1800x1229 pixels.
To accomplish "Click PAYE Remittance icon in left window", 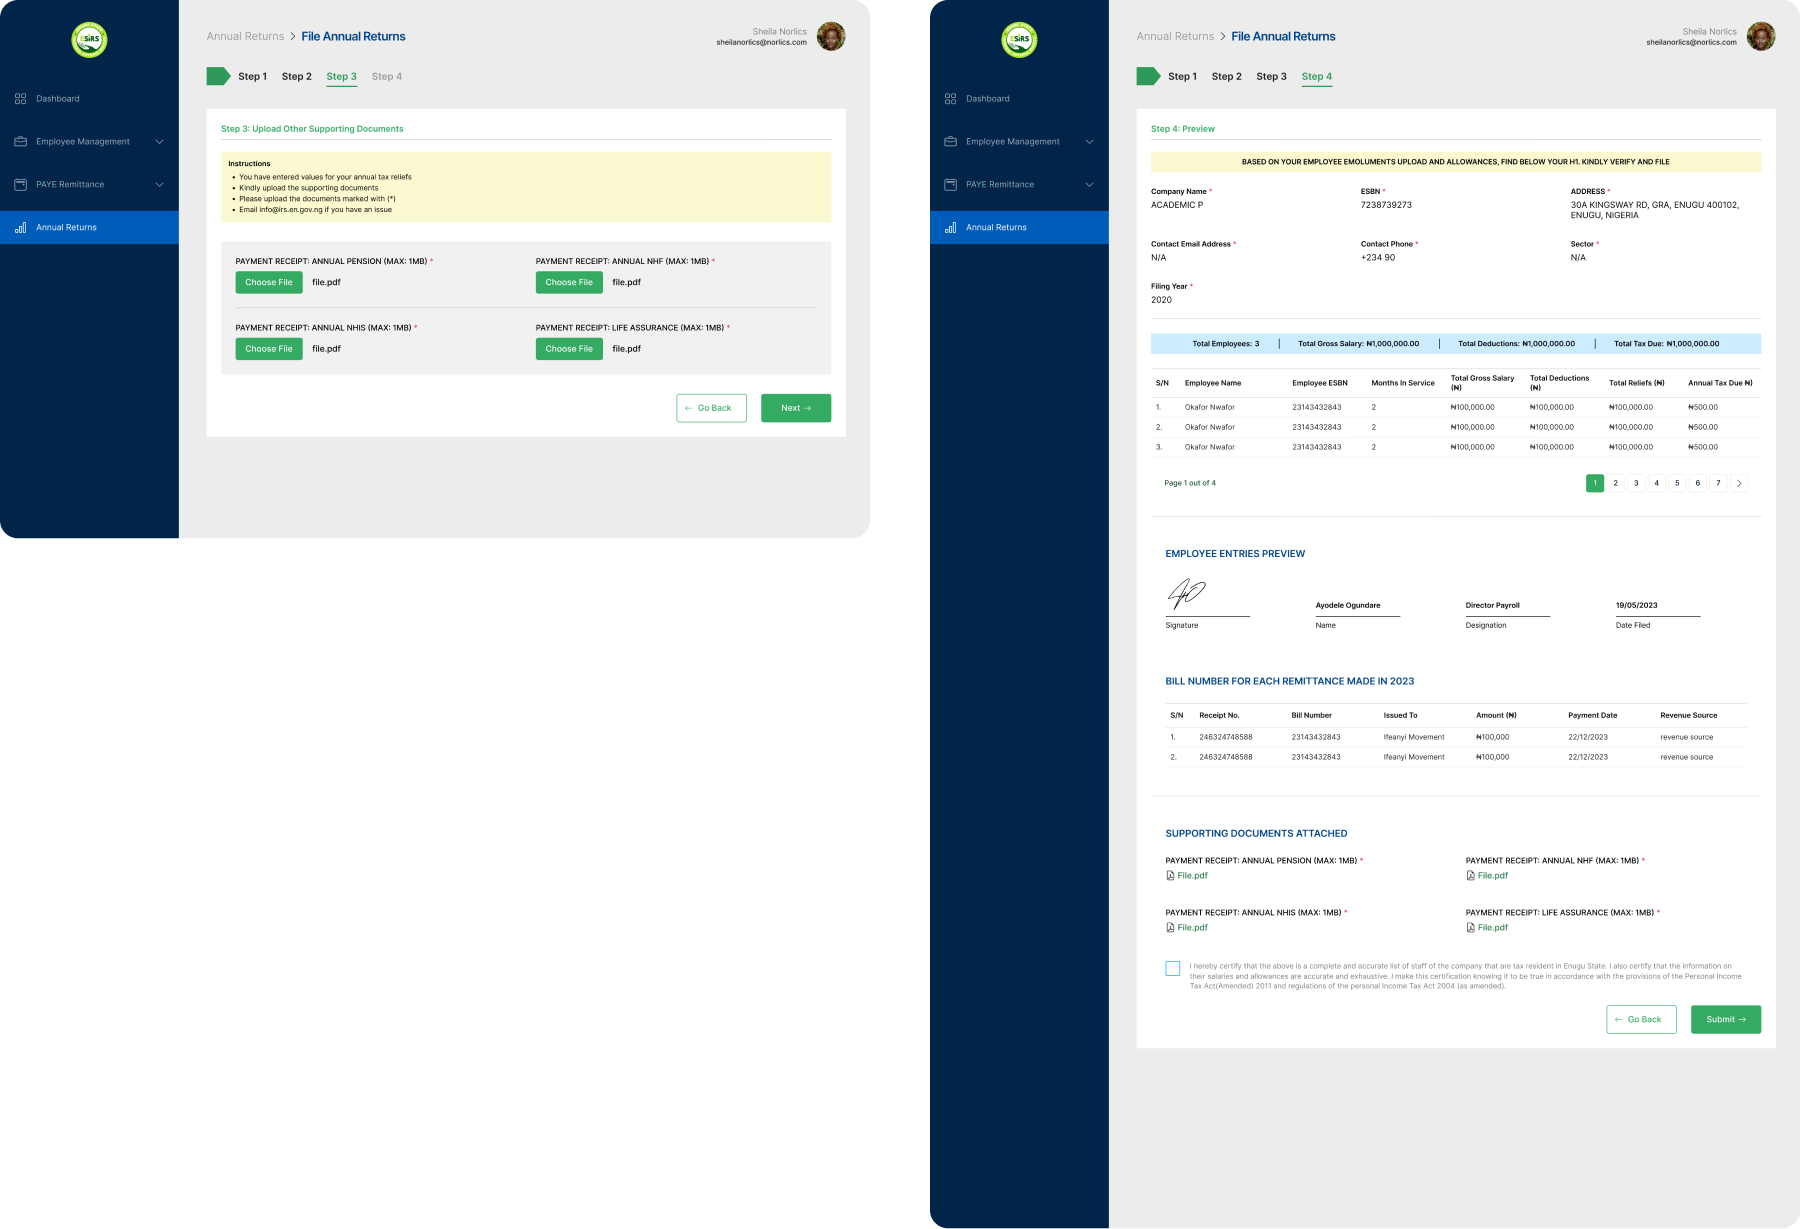I will [x=20, y=185].
